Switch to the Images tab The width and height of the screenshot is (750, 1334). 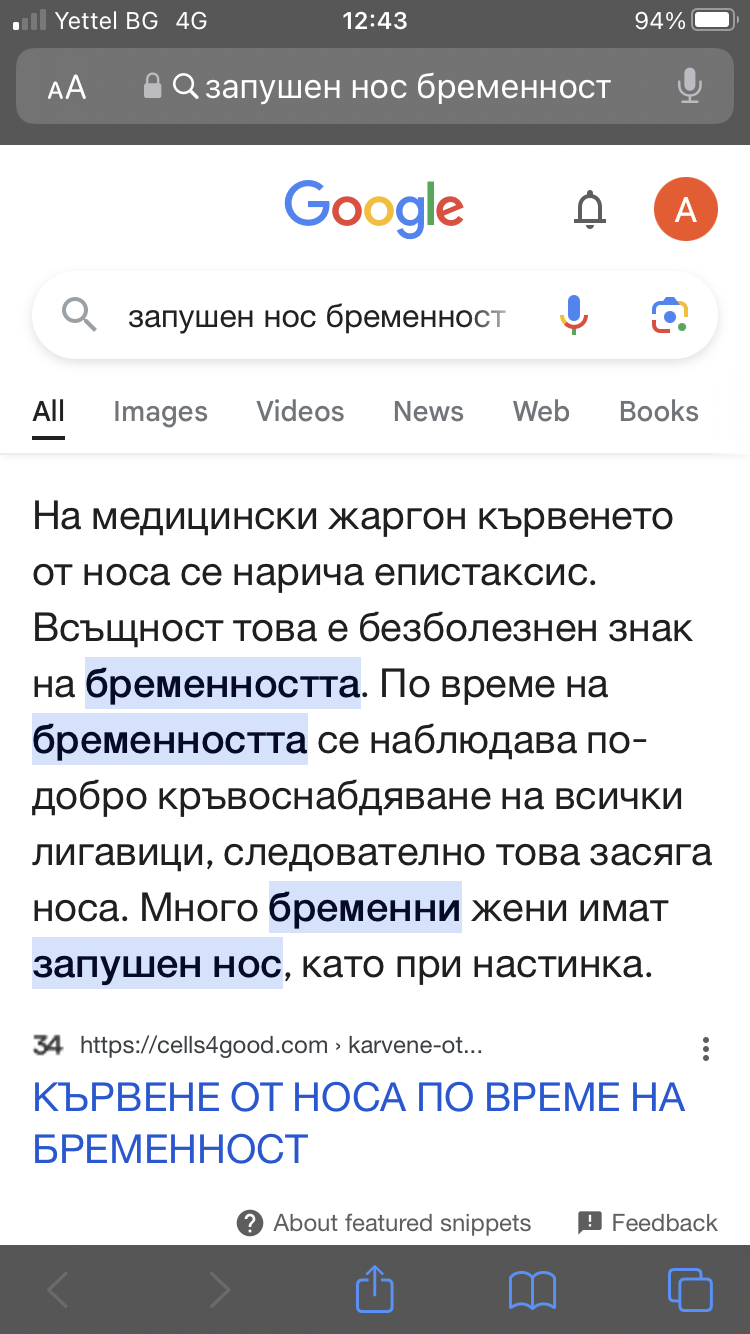coord(160,412)
